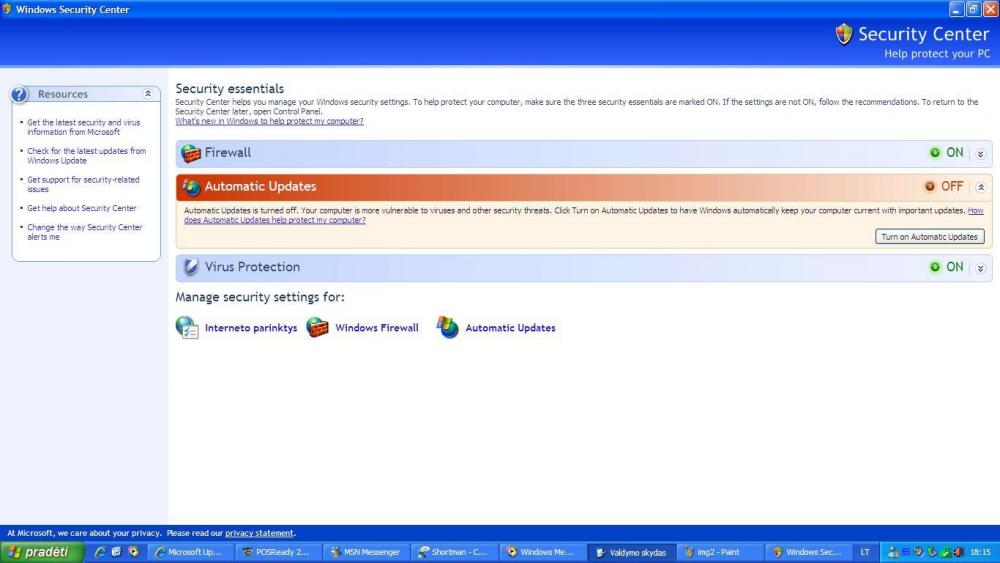Click Turn on Automatic Updates button
Viewport: 1000px width, 563px height.
pyautogui.click(x=929, y=237)
